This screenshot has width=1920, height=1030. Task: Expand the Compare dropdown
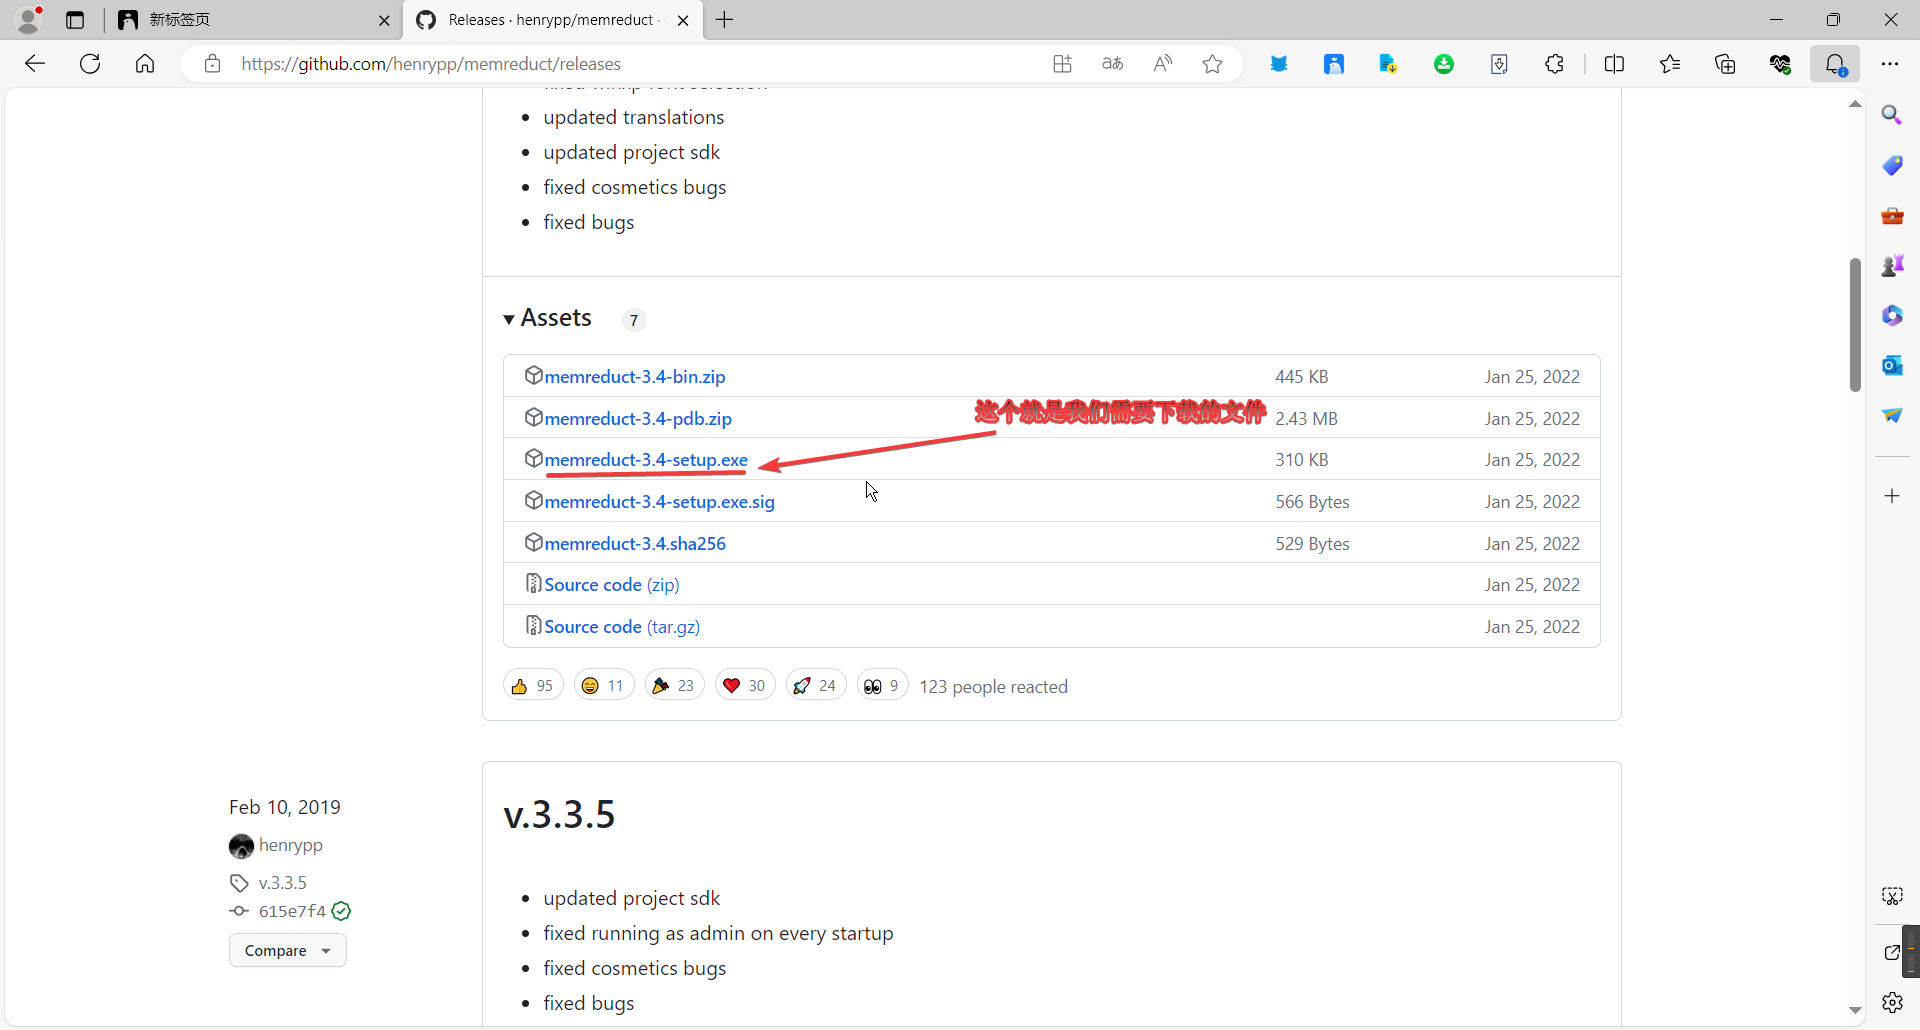click(287, 950)
